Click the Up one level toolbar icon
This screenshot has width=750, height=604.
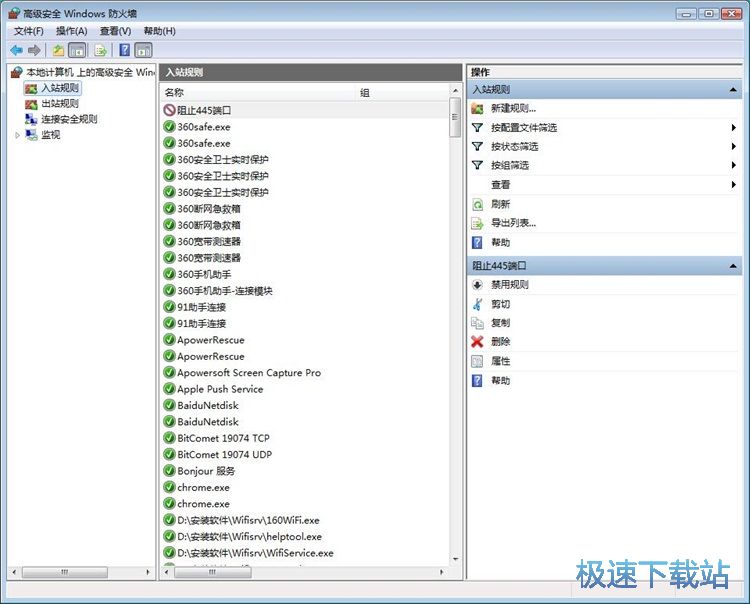(x=58, y=50)
